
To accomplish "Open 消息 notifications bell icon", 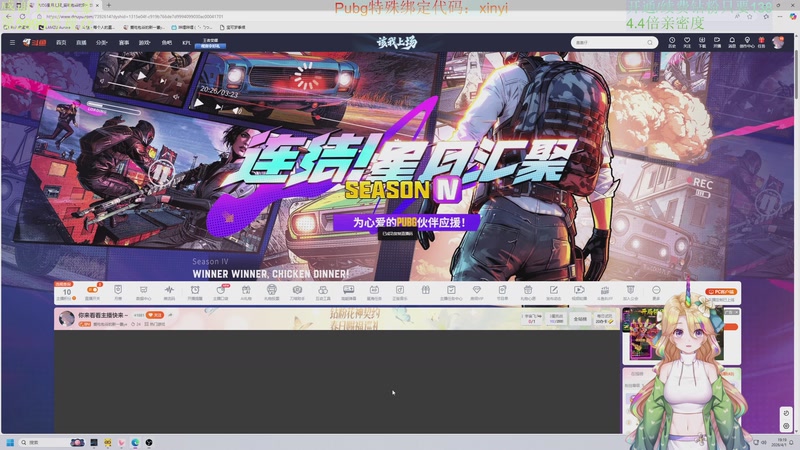I will [x=732, y=42].
